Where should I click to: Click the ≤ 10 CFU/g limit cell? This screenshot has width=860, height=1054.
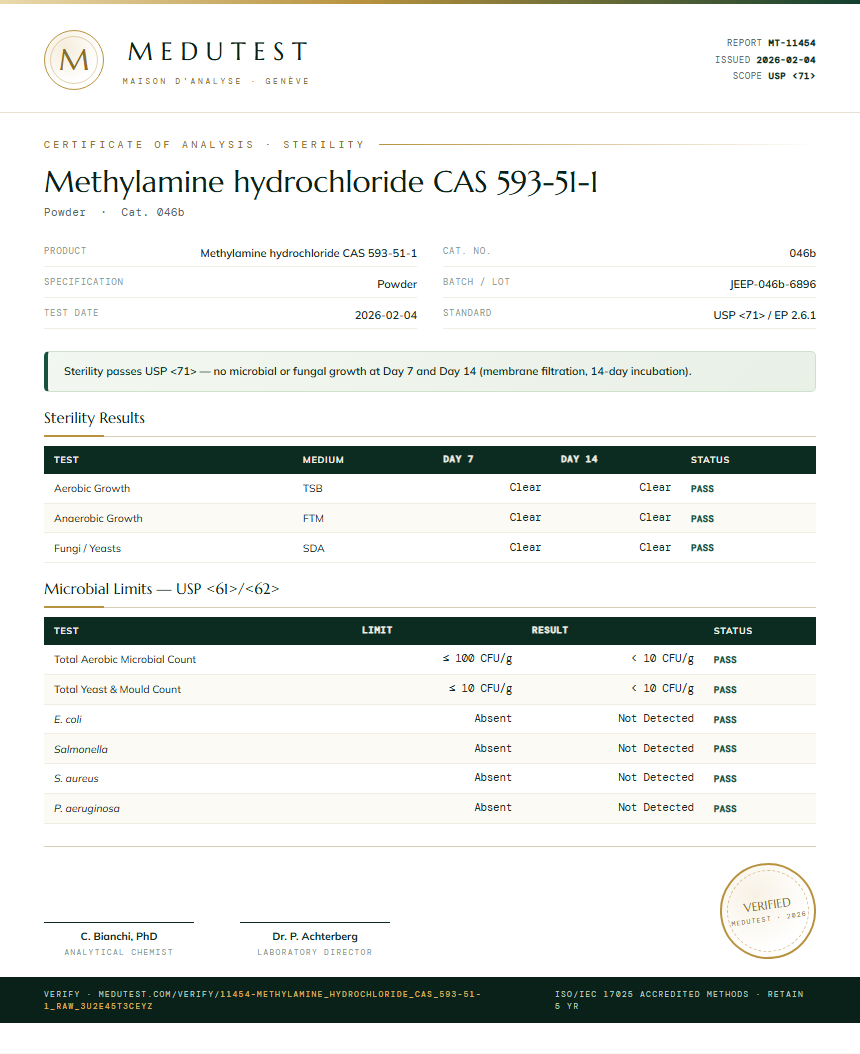click(x=481, y=688)
